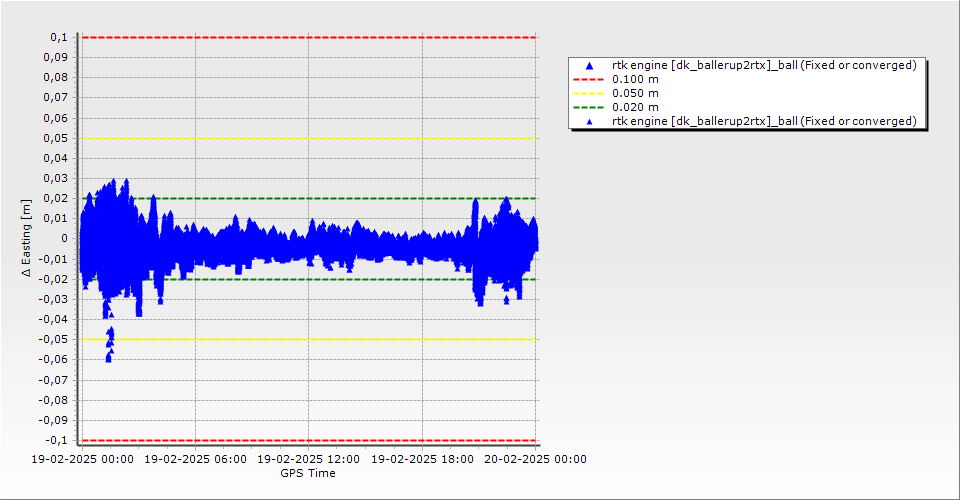Click the -0,07 y-axis tick label
The height and width of the screenshot is (500, 960).
[x=53, y=380]
